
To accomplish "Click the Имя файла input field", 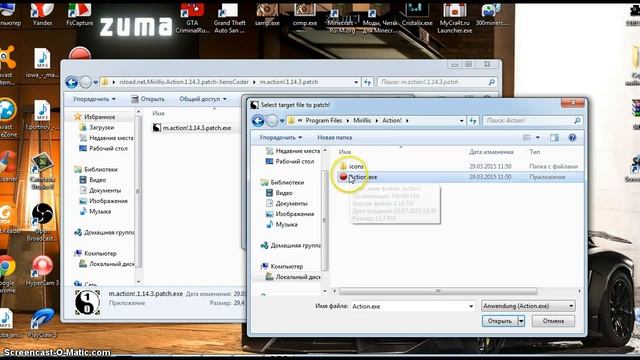I will click(409, 306).
